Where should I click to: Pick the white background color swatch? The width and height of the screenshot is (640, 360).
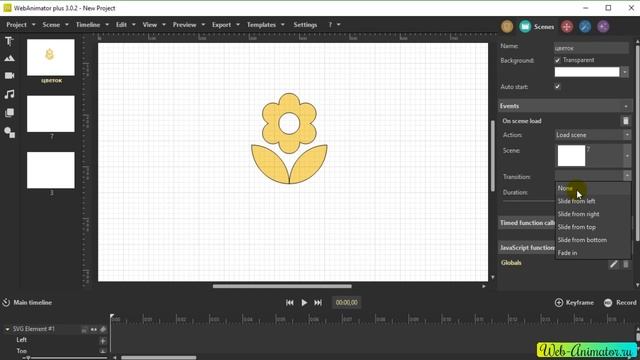coord(587,72)
